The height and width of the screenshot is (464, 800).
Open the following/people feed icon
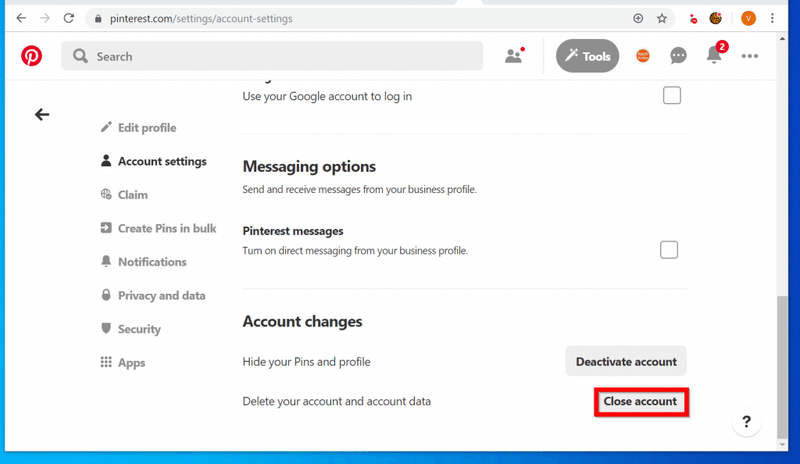[x=514, y=55]
